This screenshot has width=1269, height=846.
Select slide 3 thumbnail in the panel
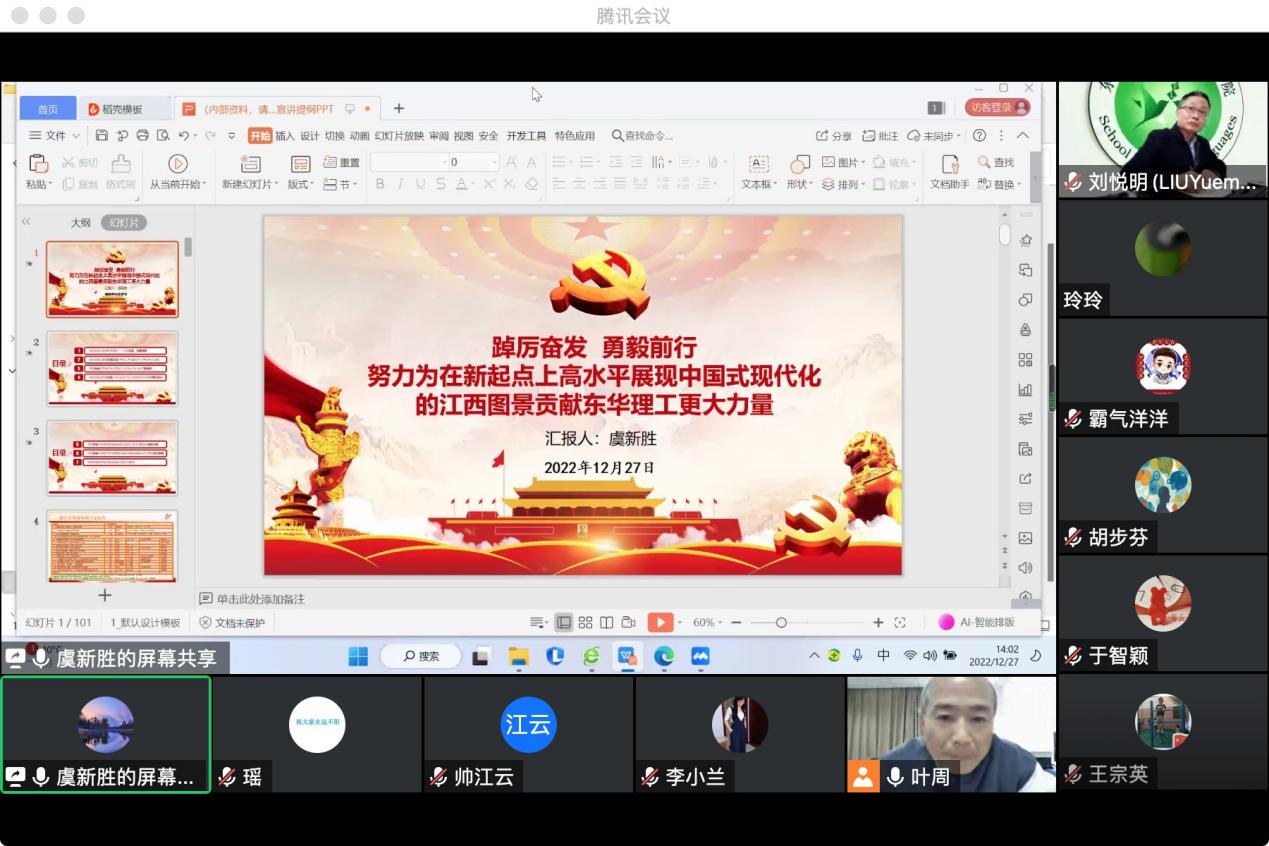pos(112,458)
